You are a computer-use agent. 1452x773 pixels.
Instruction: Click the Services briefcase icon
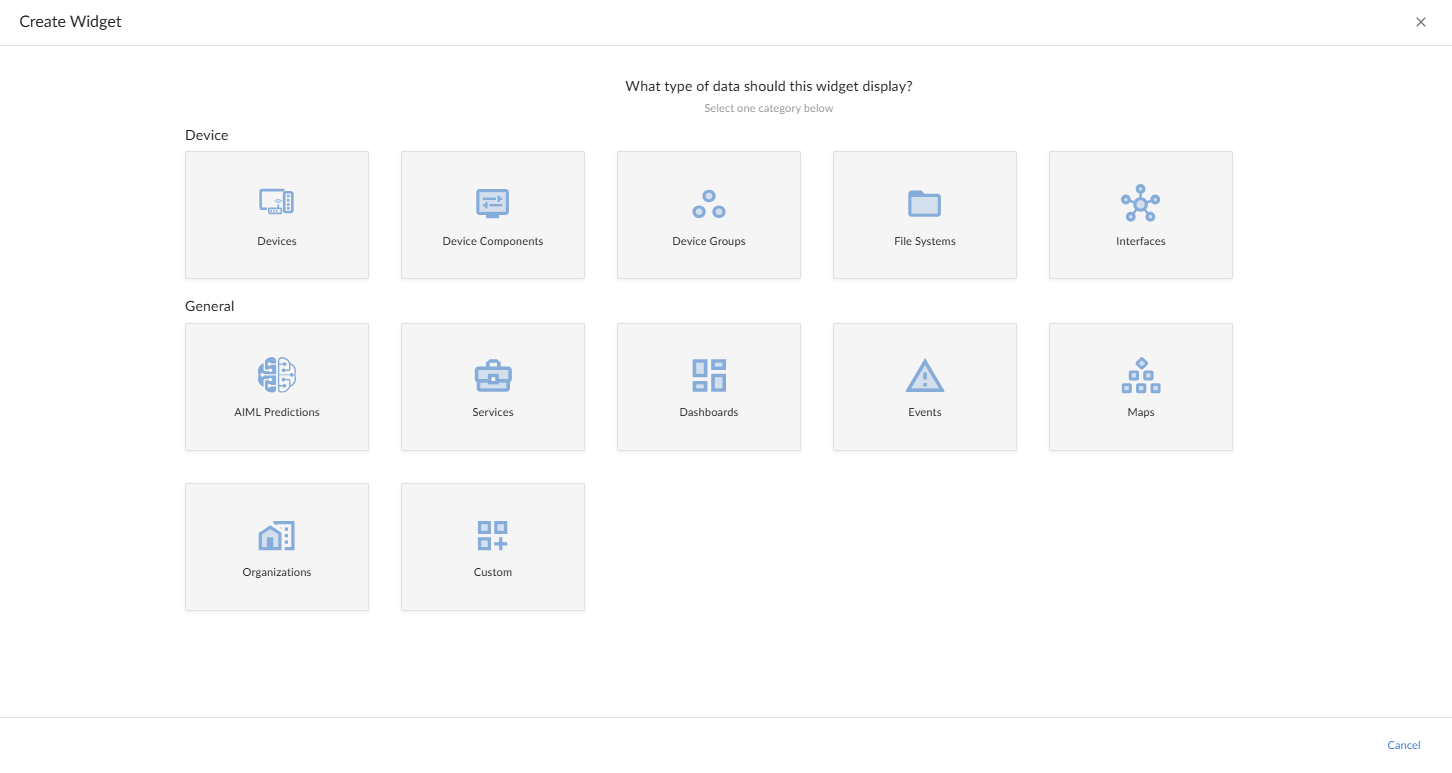(492, 375)
